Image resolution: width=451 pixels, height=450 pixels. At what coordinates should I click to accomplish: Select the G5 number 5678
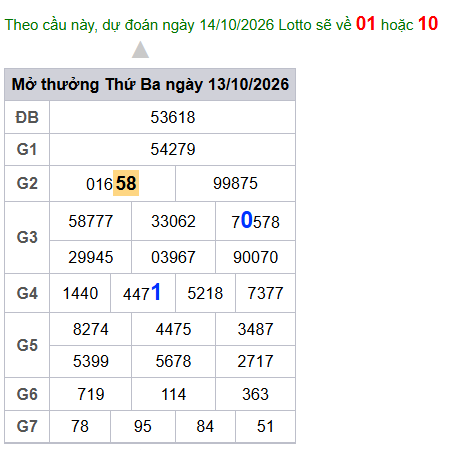pyautogui.click(x=173, y=361)
